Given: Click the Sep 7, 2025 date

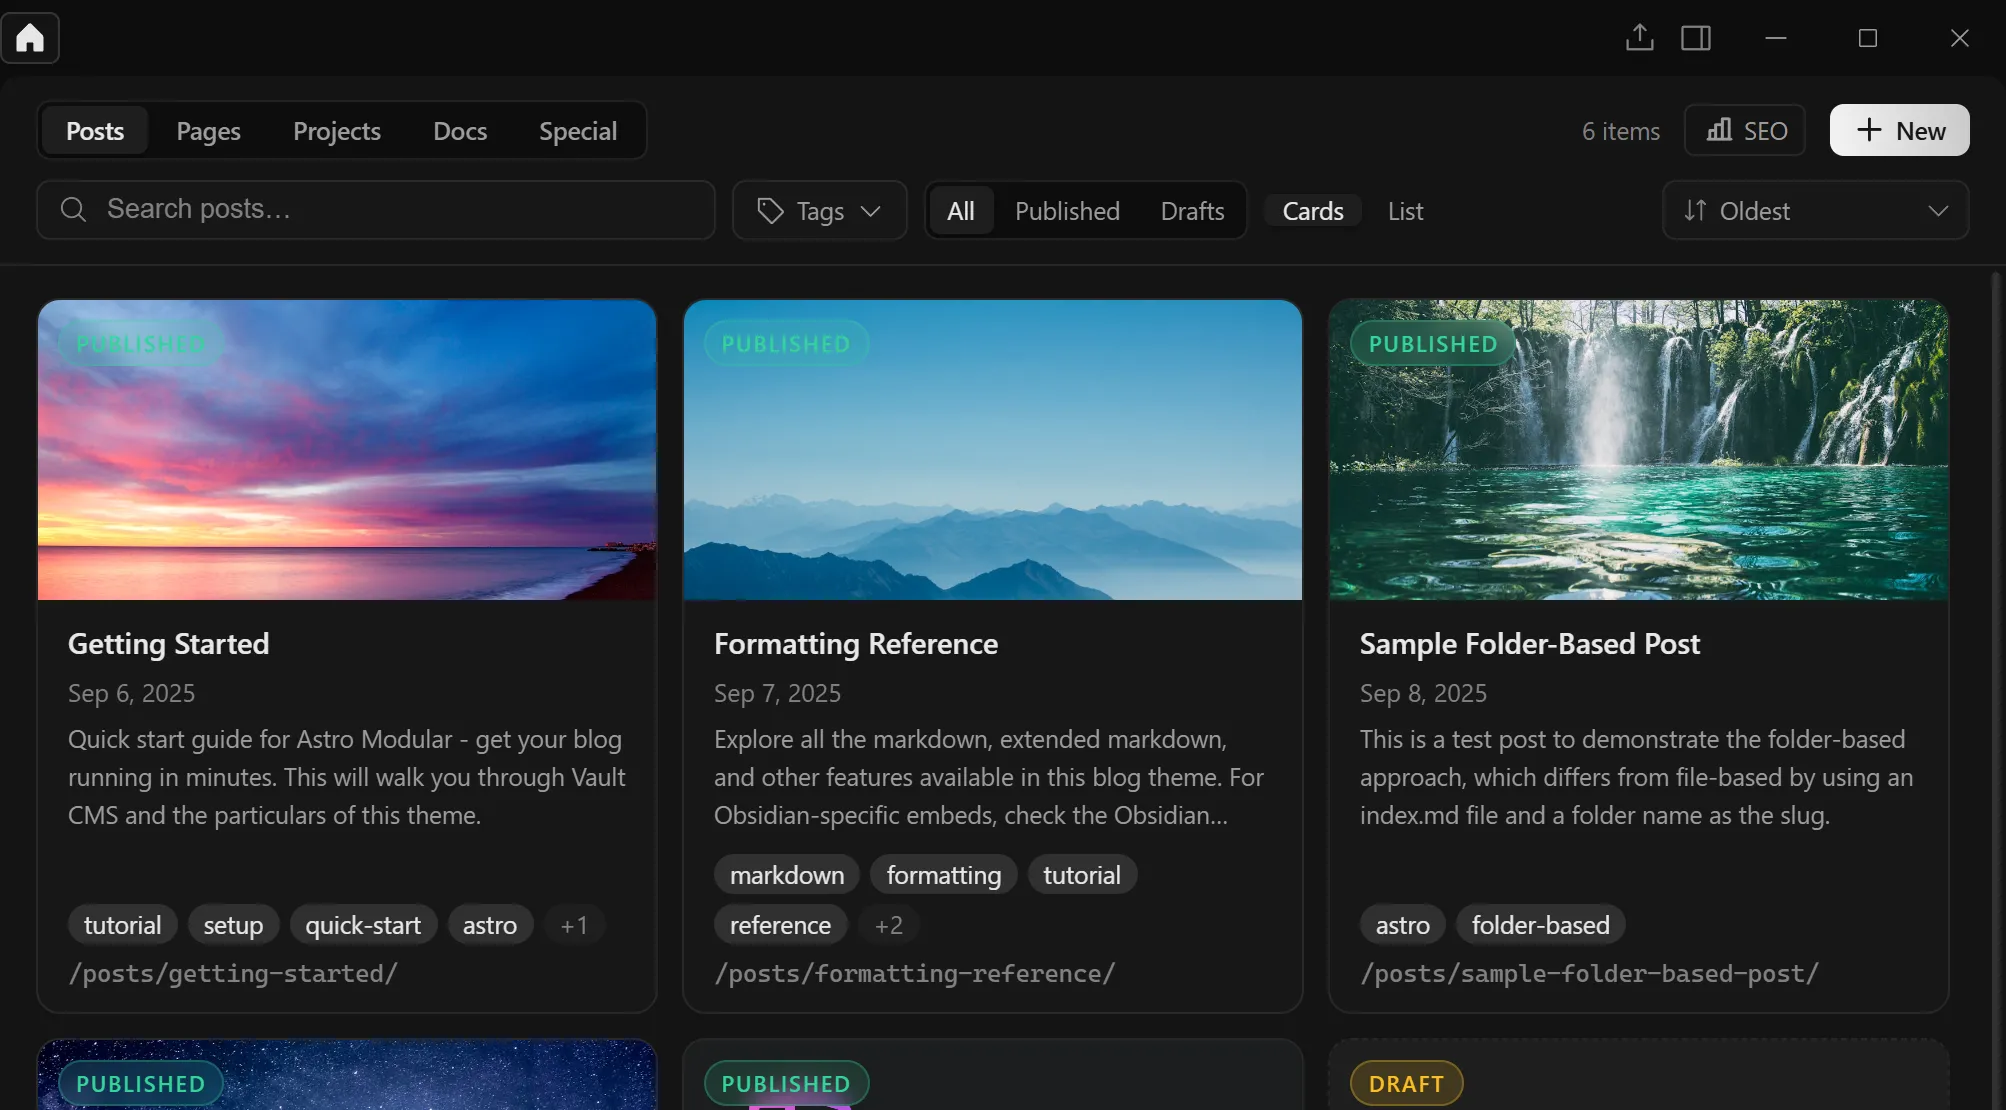Looking at the screenshot, I should [x=777, y=693].
